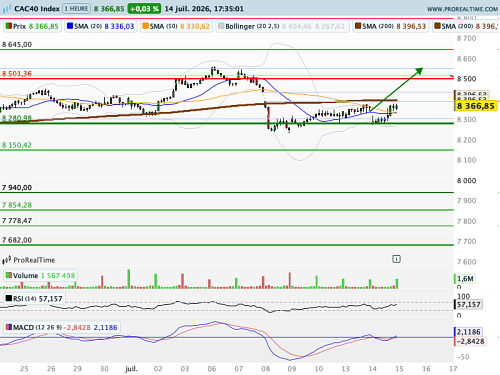
Task: Click the 7 778,47 support level label
Action: (17, 221)
